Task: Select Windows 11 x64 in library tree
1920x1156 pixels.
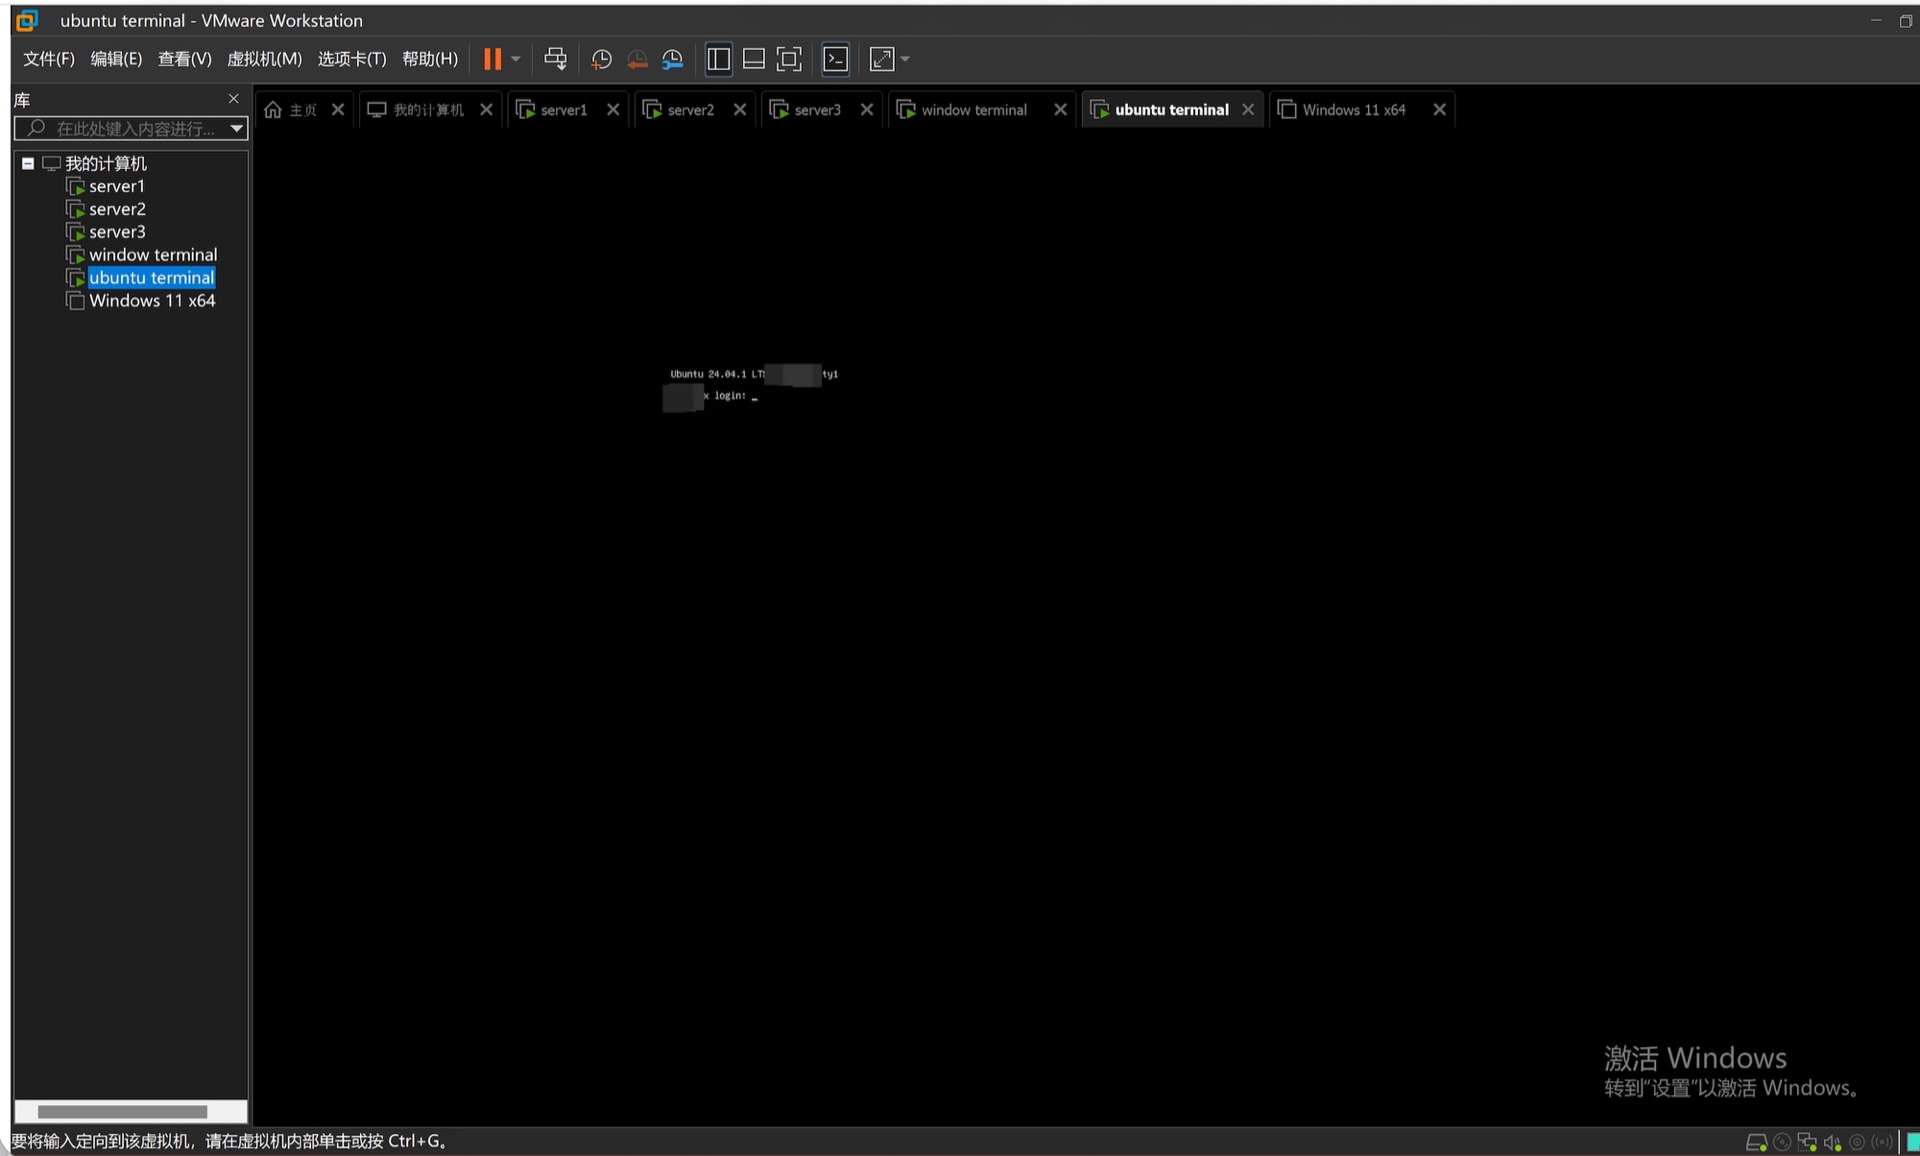Action: point(152,301)
